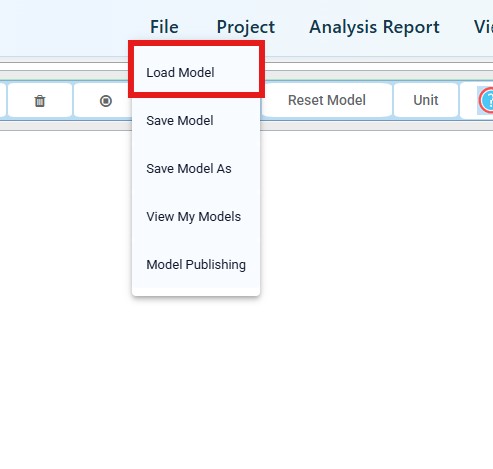This screenshot has height=469, width=493.
Task: Click the partially visible leftmost toolbar button
Action: (x=3, y=100)
